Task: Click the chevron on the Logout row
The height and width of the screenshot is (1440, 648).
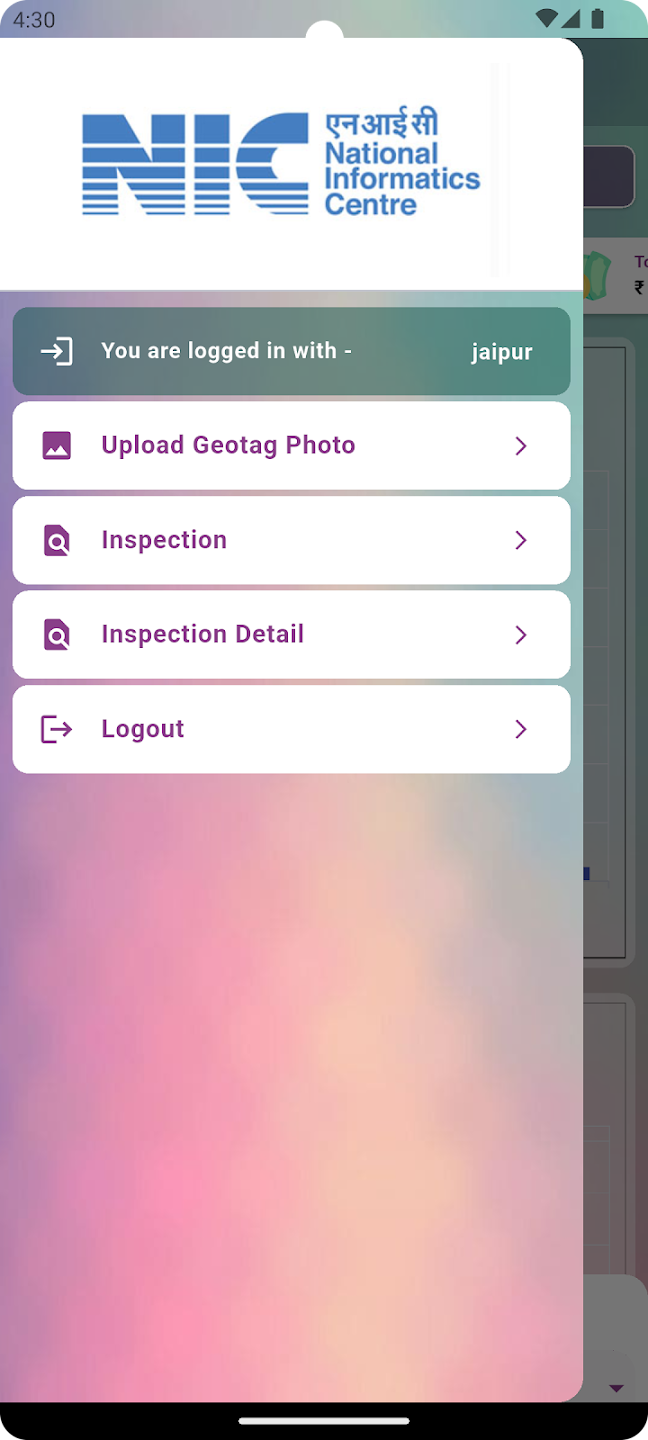Action: (521, 729)
